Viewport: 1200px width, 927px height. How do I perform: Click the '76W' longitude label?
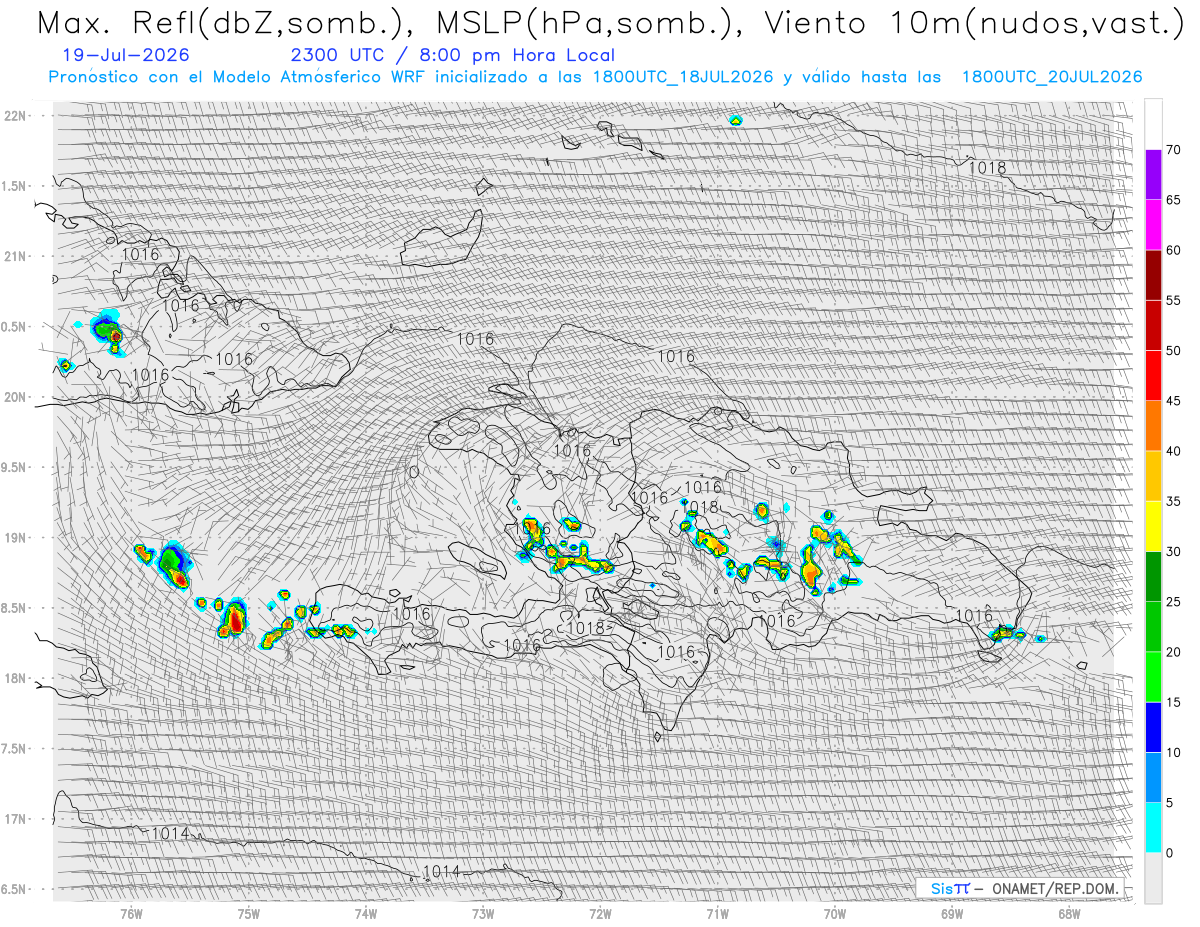click(131, 913)
